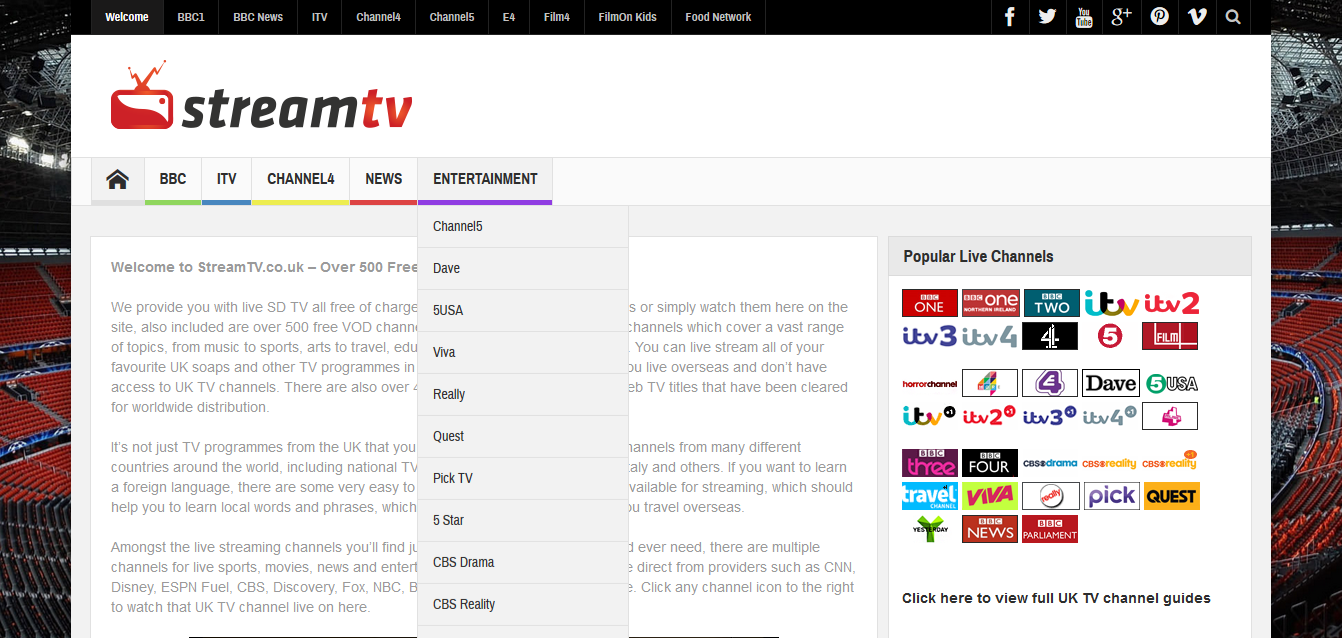Open the BBC Four logo

pos(990,463)
